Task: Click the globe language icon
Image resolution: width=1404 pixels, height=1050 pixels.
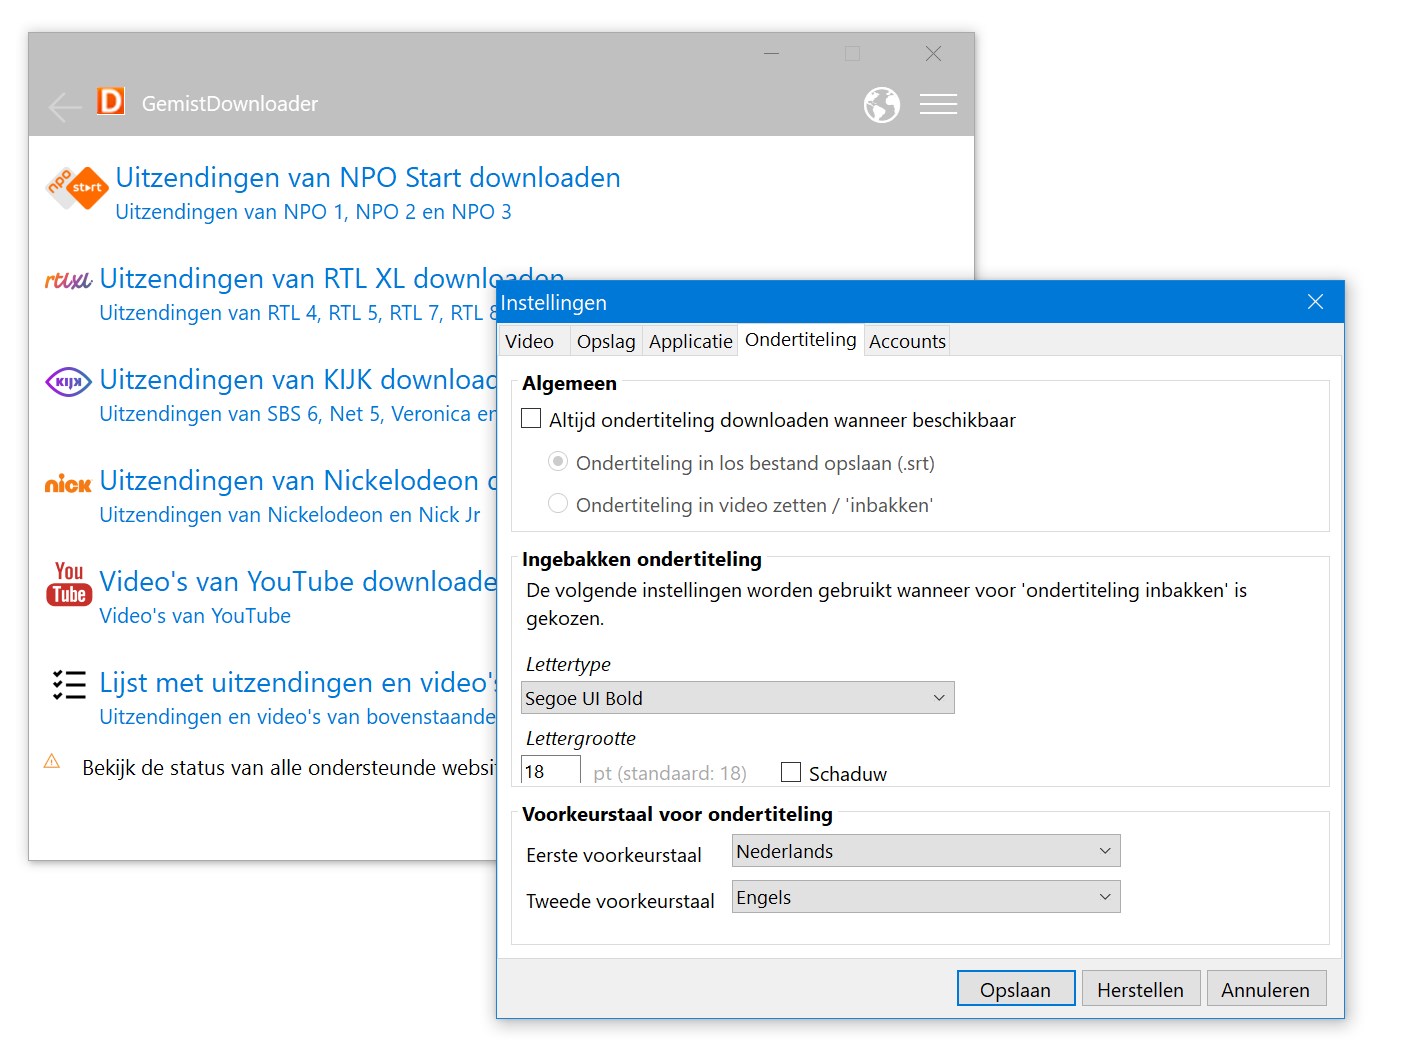Action: [x=881, y=104]
